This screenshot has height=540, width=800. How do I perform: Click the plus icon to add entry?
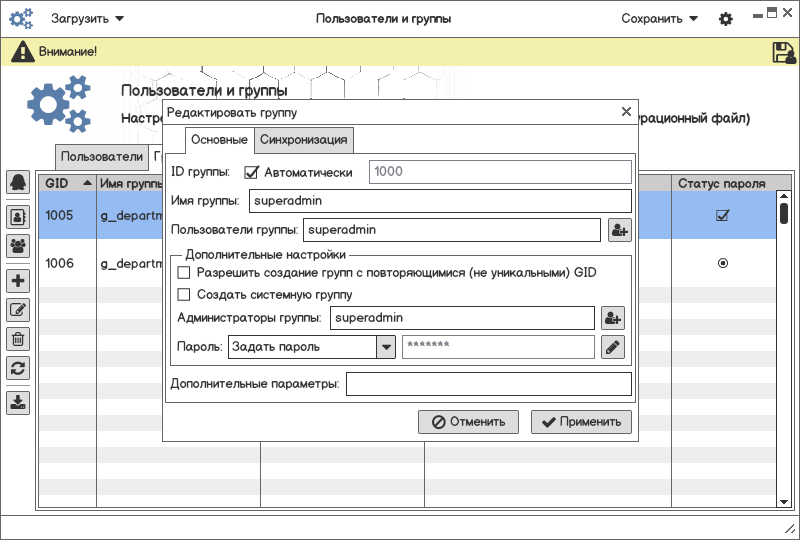point(17,281)
